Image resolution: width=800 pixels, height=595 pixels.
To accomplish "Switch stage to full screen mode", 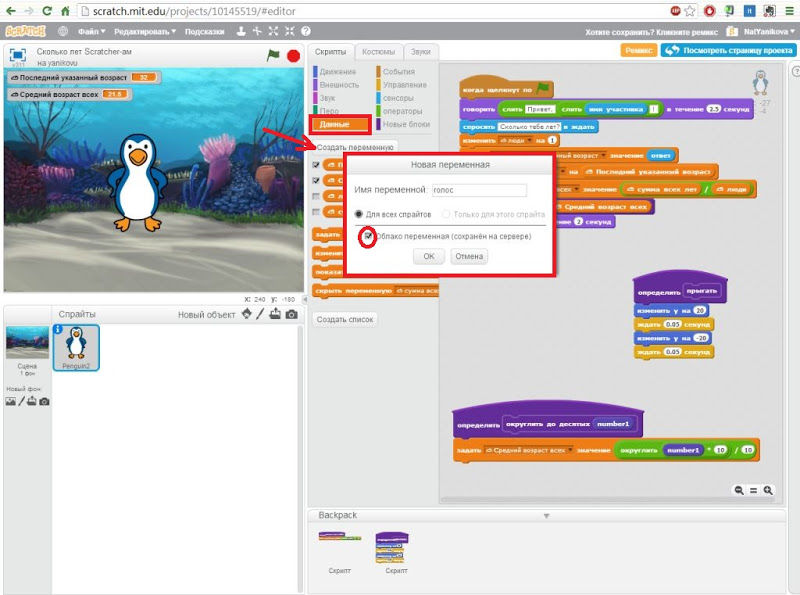I will (18, 55).
